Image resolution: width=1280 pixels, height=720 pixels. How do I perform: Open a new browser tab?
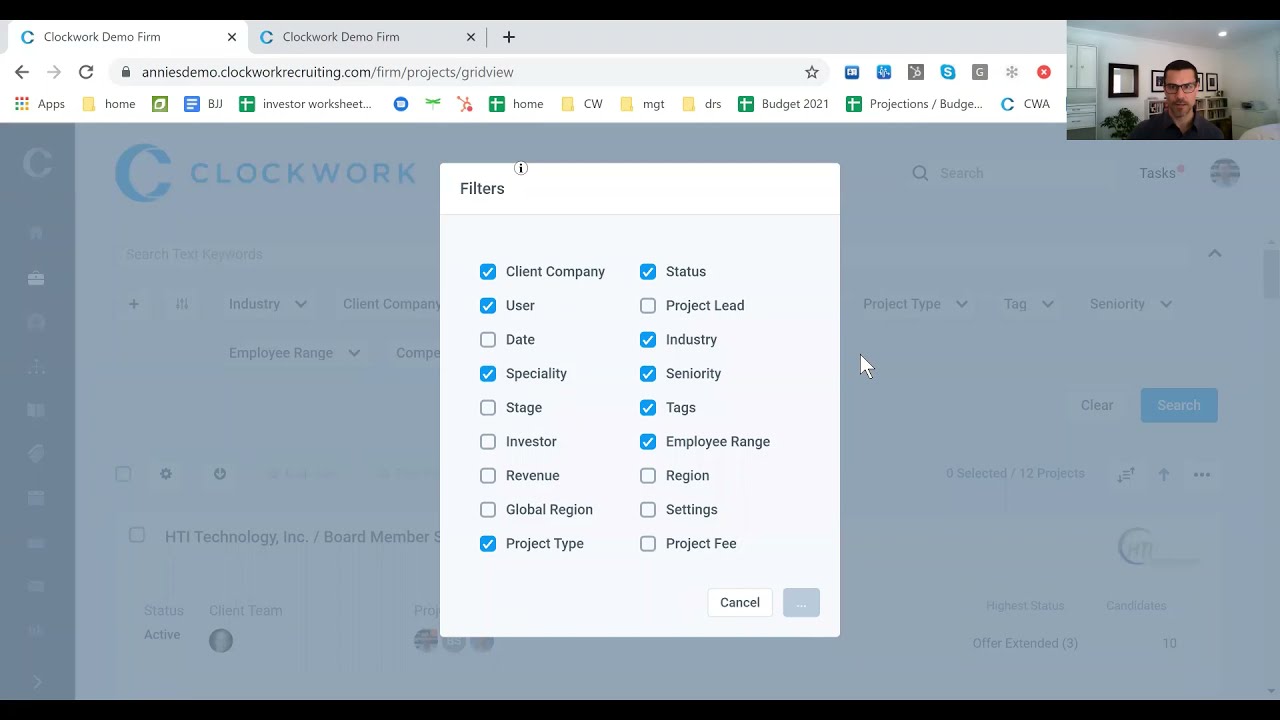(x=509, y=37)
